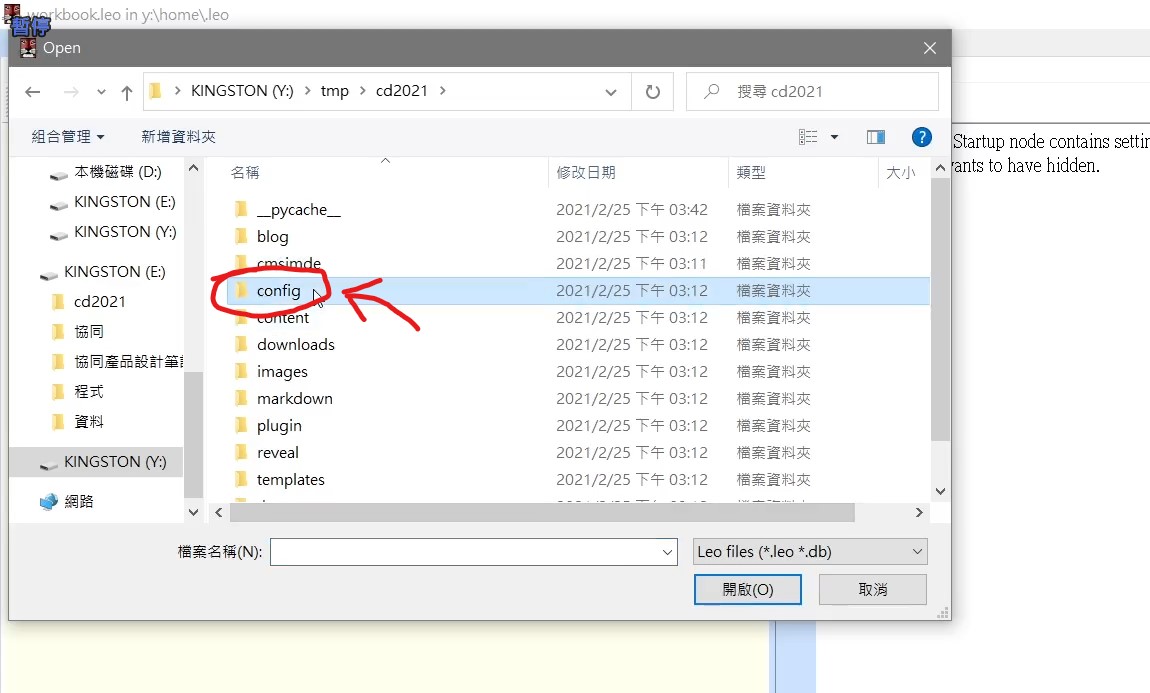Viewport: 1150px width, 693px height.
Task: Click the images folder icon
Action: pyautogui.click(x=241, y=371)
